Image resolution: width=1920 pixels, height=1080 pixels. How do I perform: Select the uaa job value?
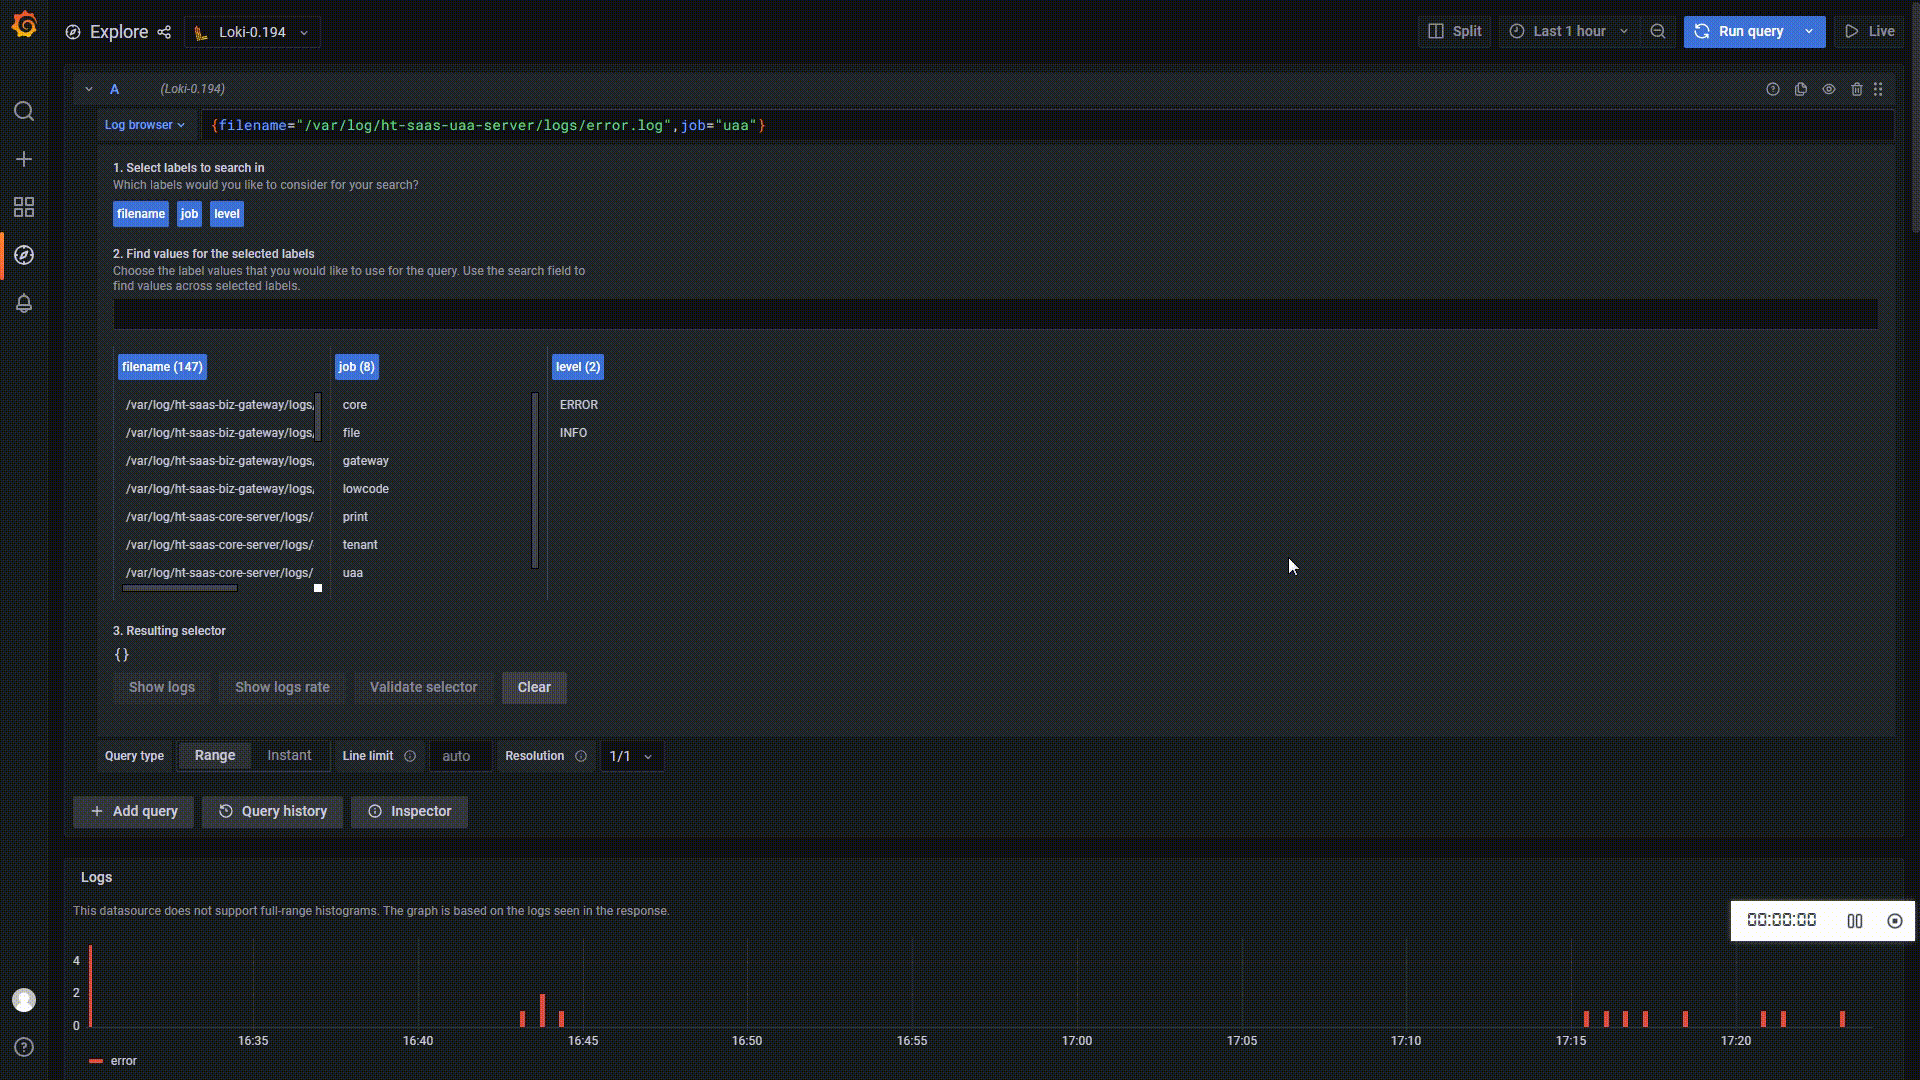point(353,573)
